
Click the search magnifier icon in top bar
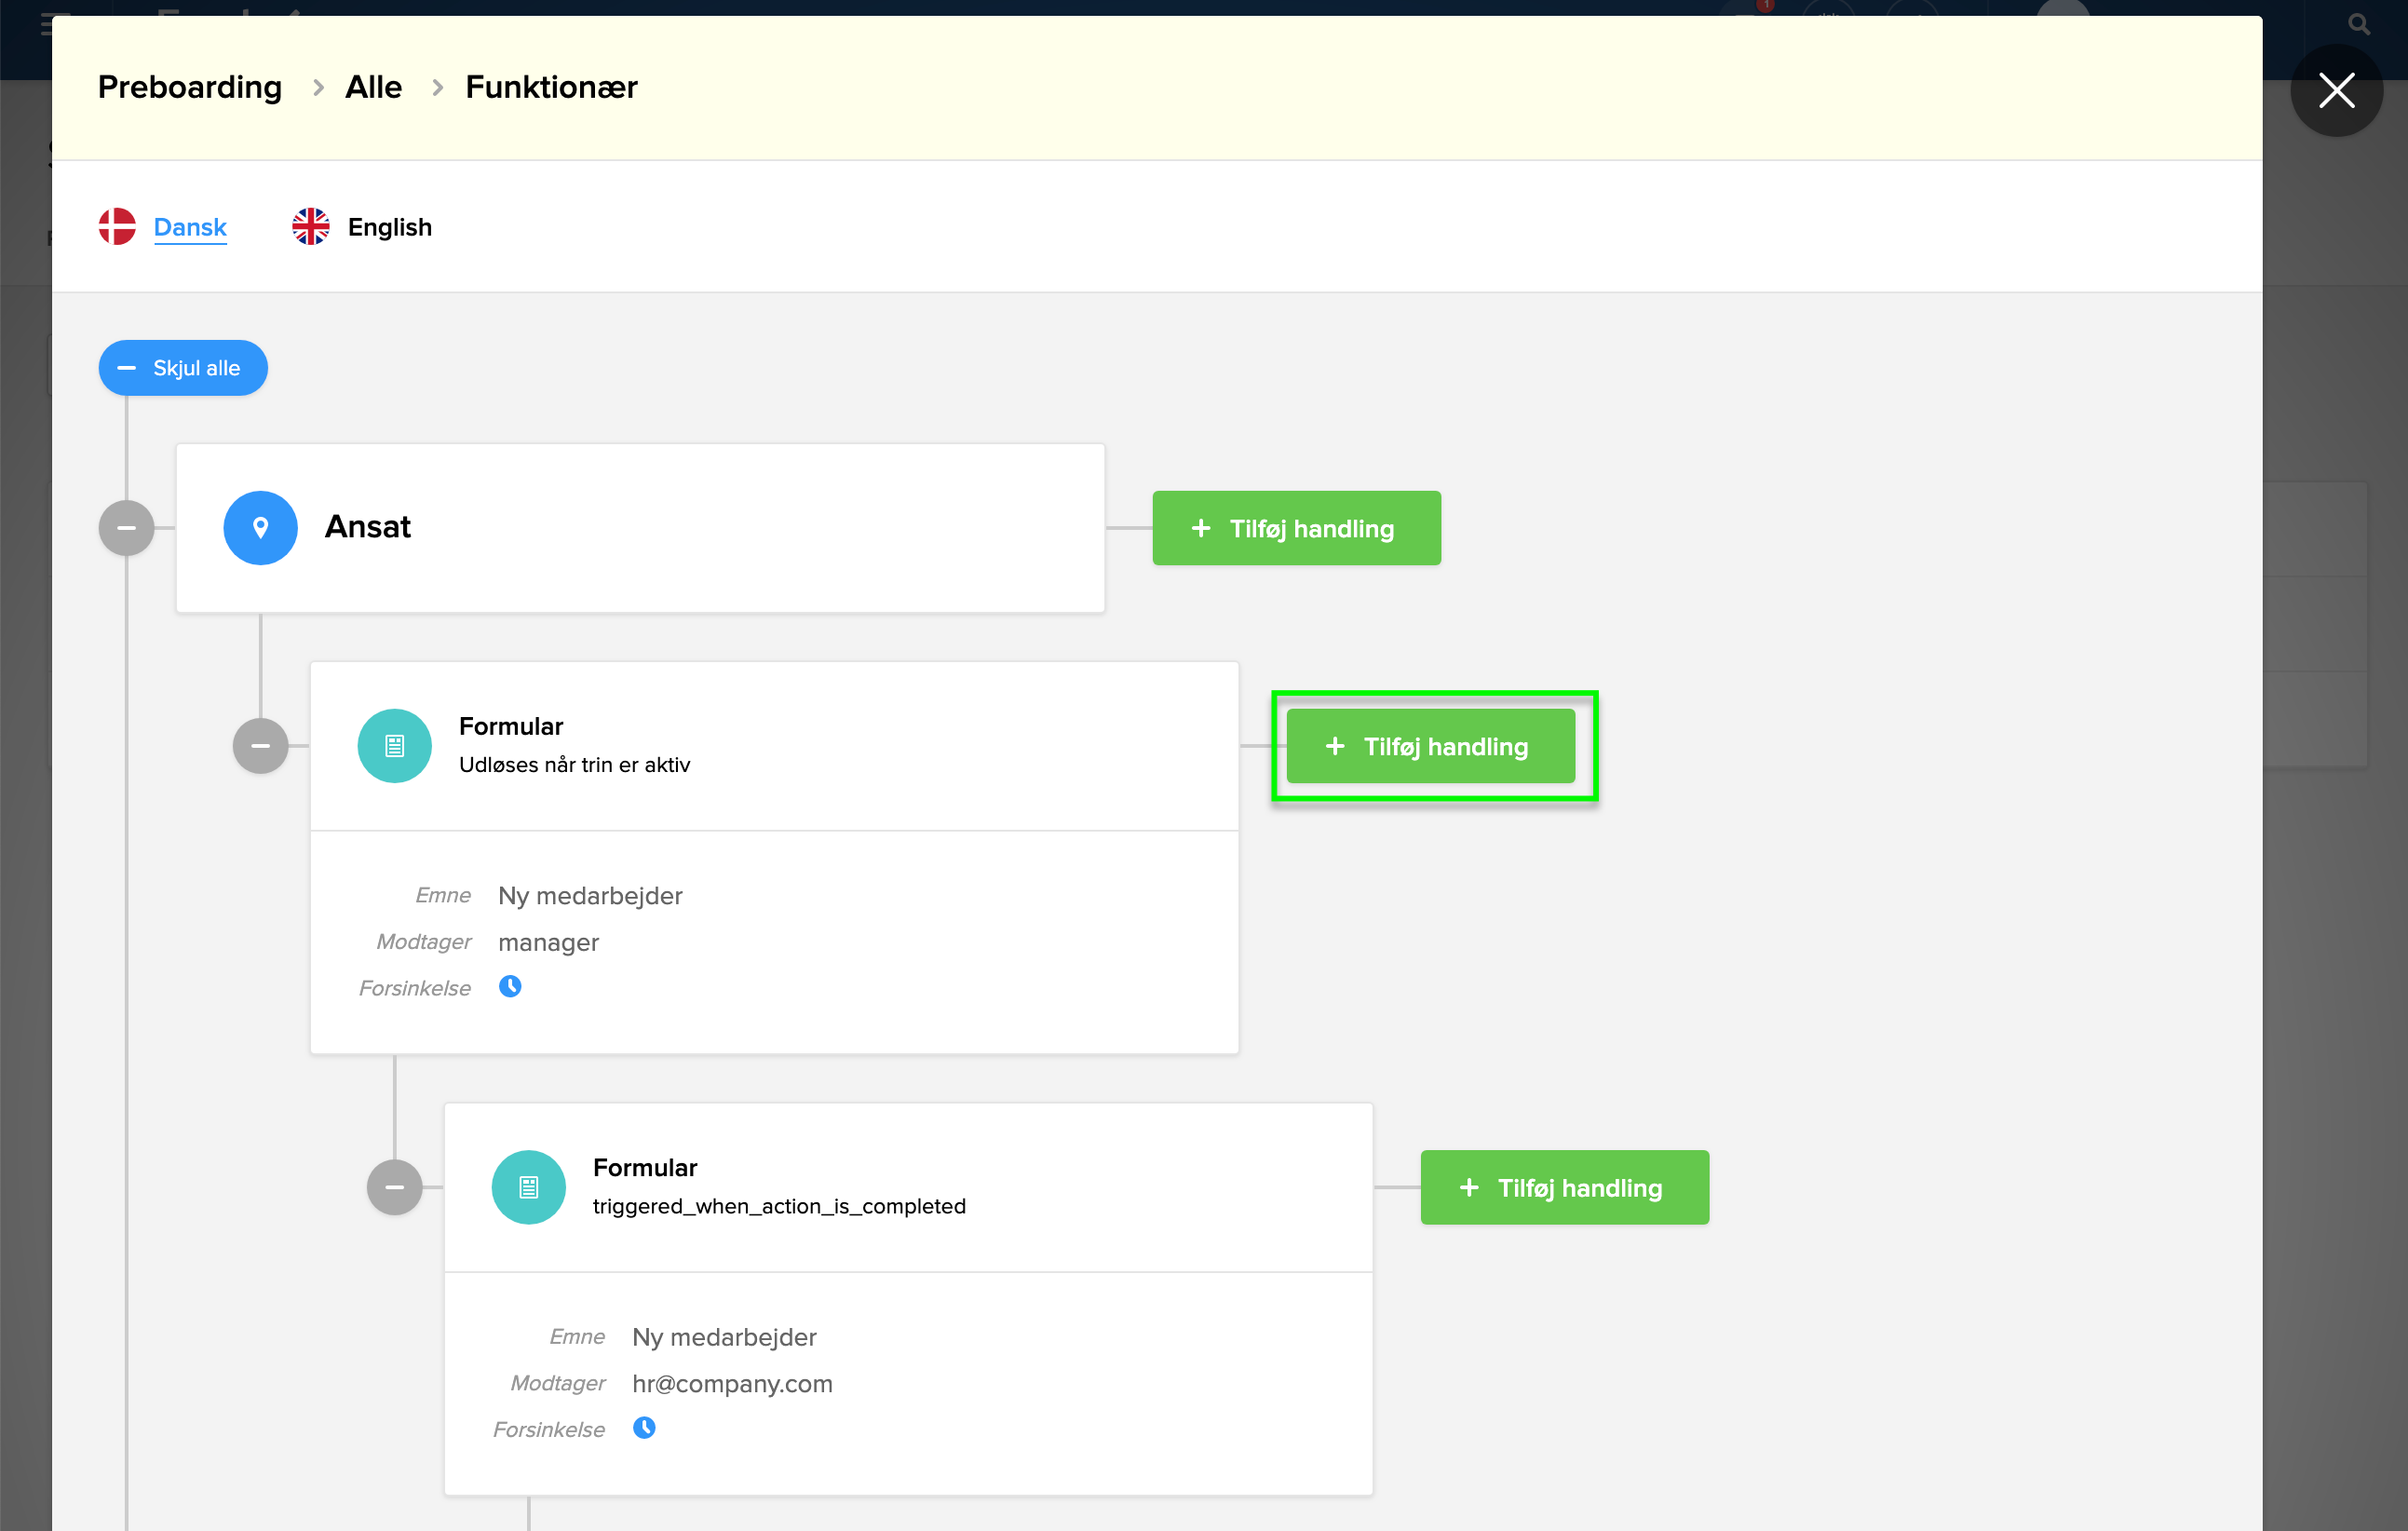[2358, 24]
